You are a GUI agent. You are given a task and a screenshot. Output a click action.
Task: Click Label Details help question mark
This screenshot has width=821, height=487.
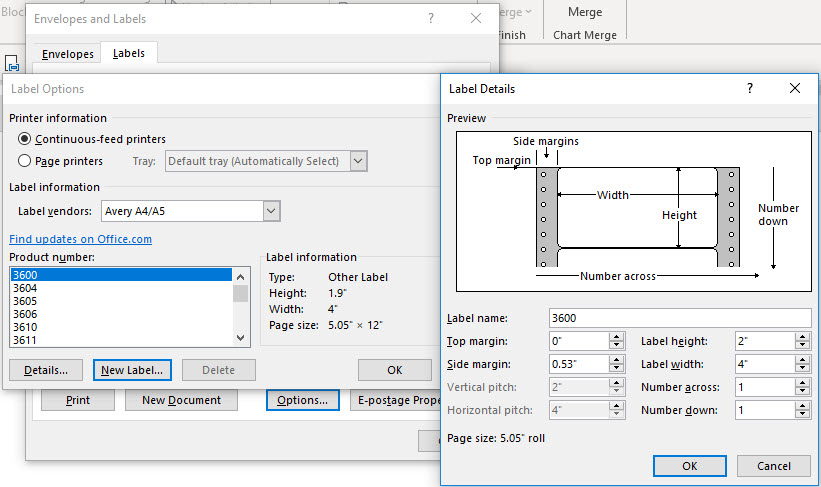click(x=750, y=88)
